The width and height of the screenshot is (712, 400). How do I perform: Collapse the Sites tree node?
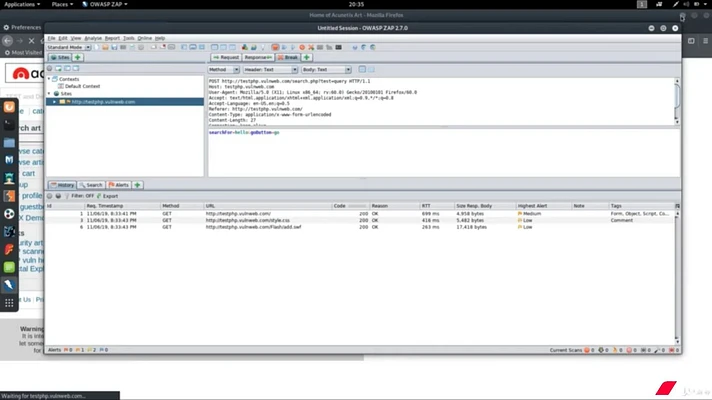(49, 94)
